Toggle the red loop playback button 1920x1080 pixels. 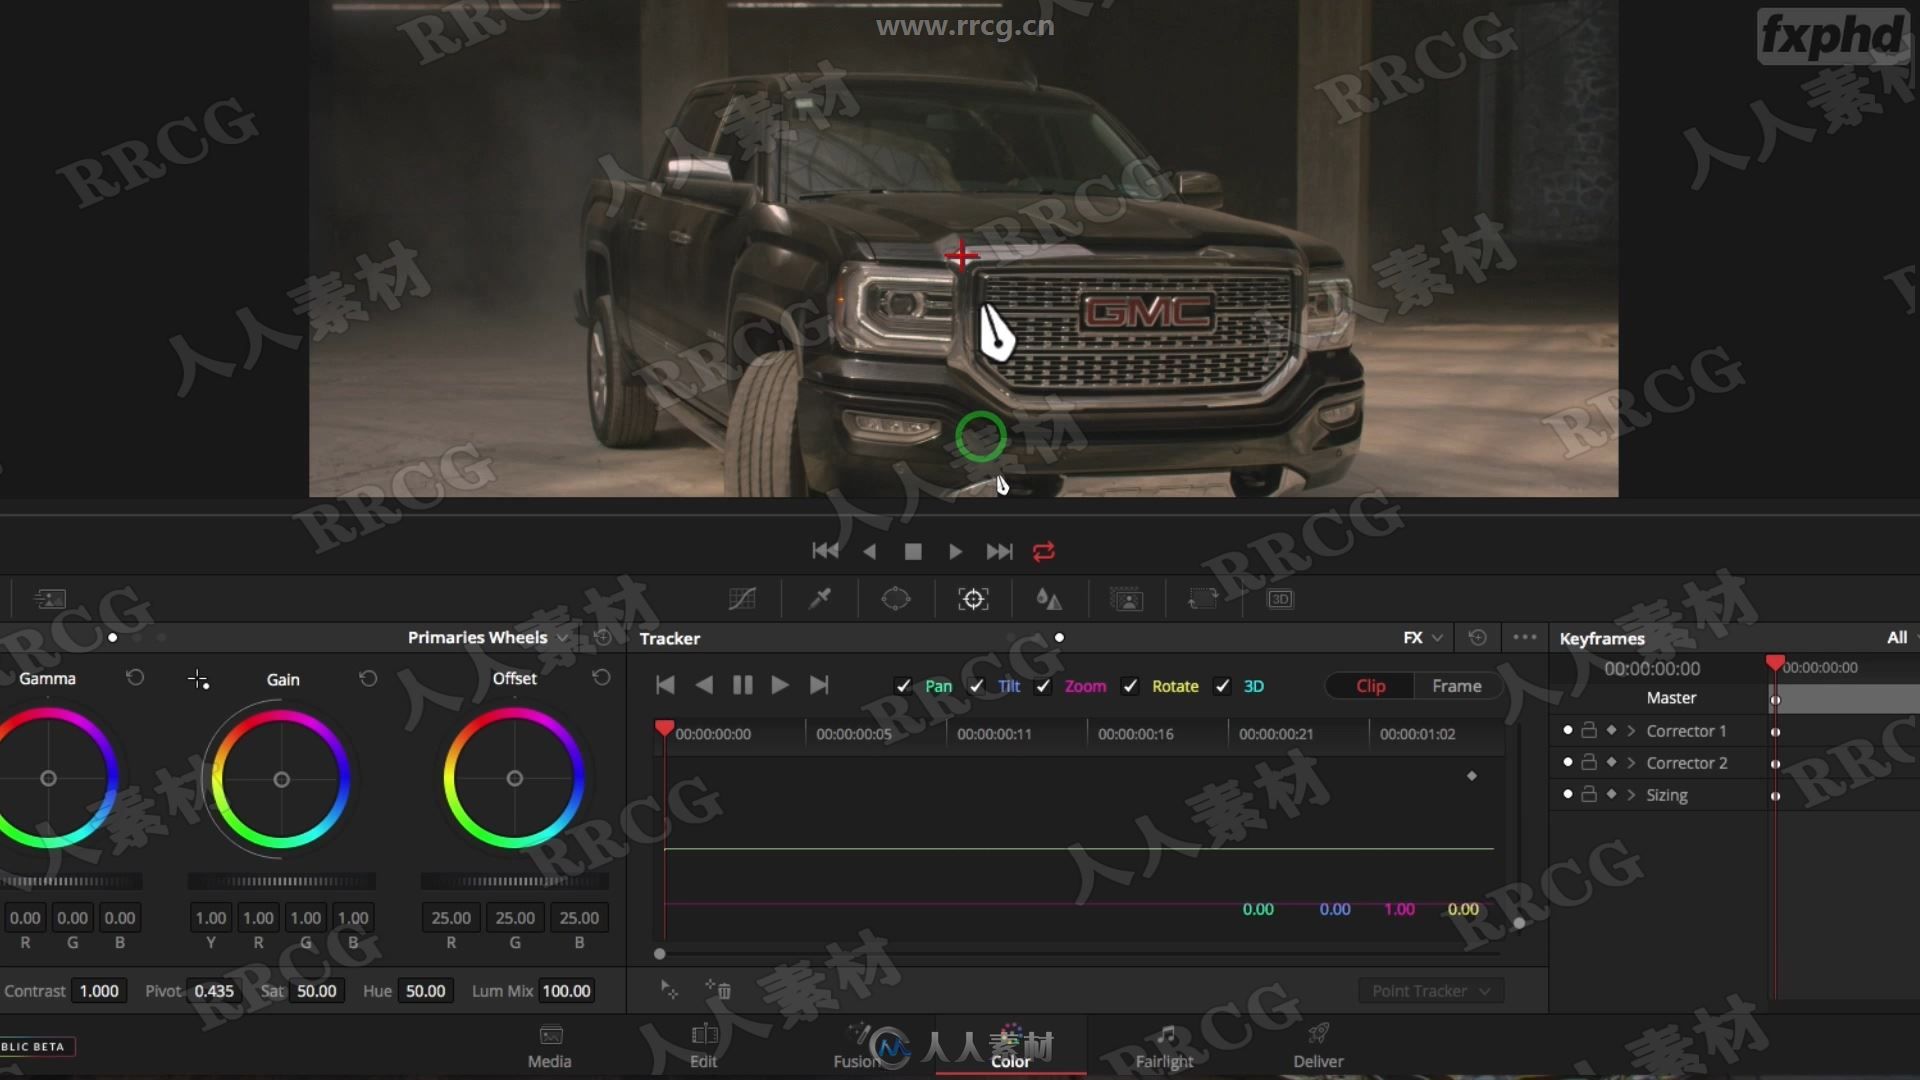(1043, 551)
